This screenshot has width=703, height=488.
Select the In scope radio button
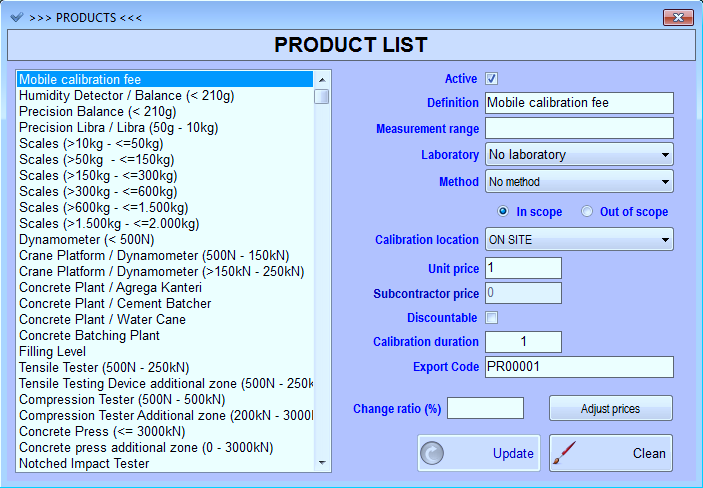click(x=503, y=211)
